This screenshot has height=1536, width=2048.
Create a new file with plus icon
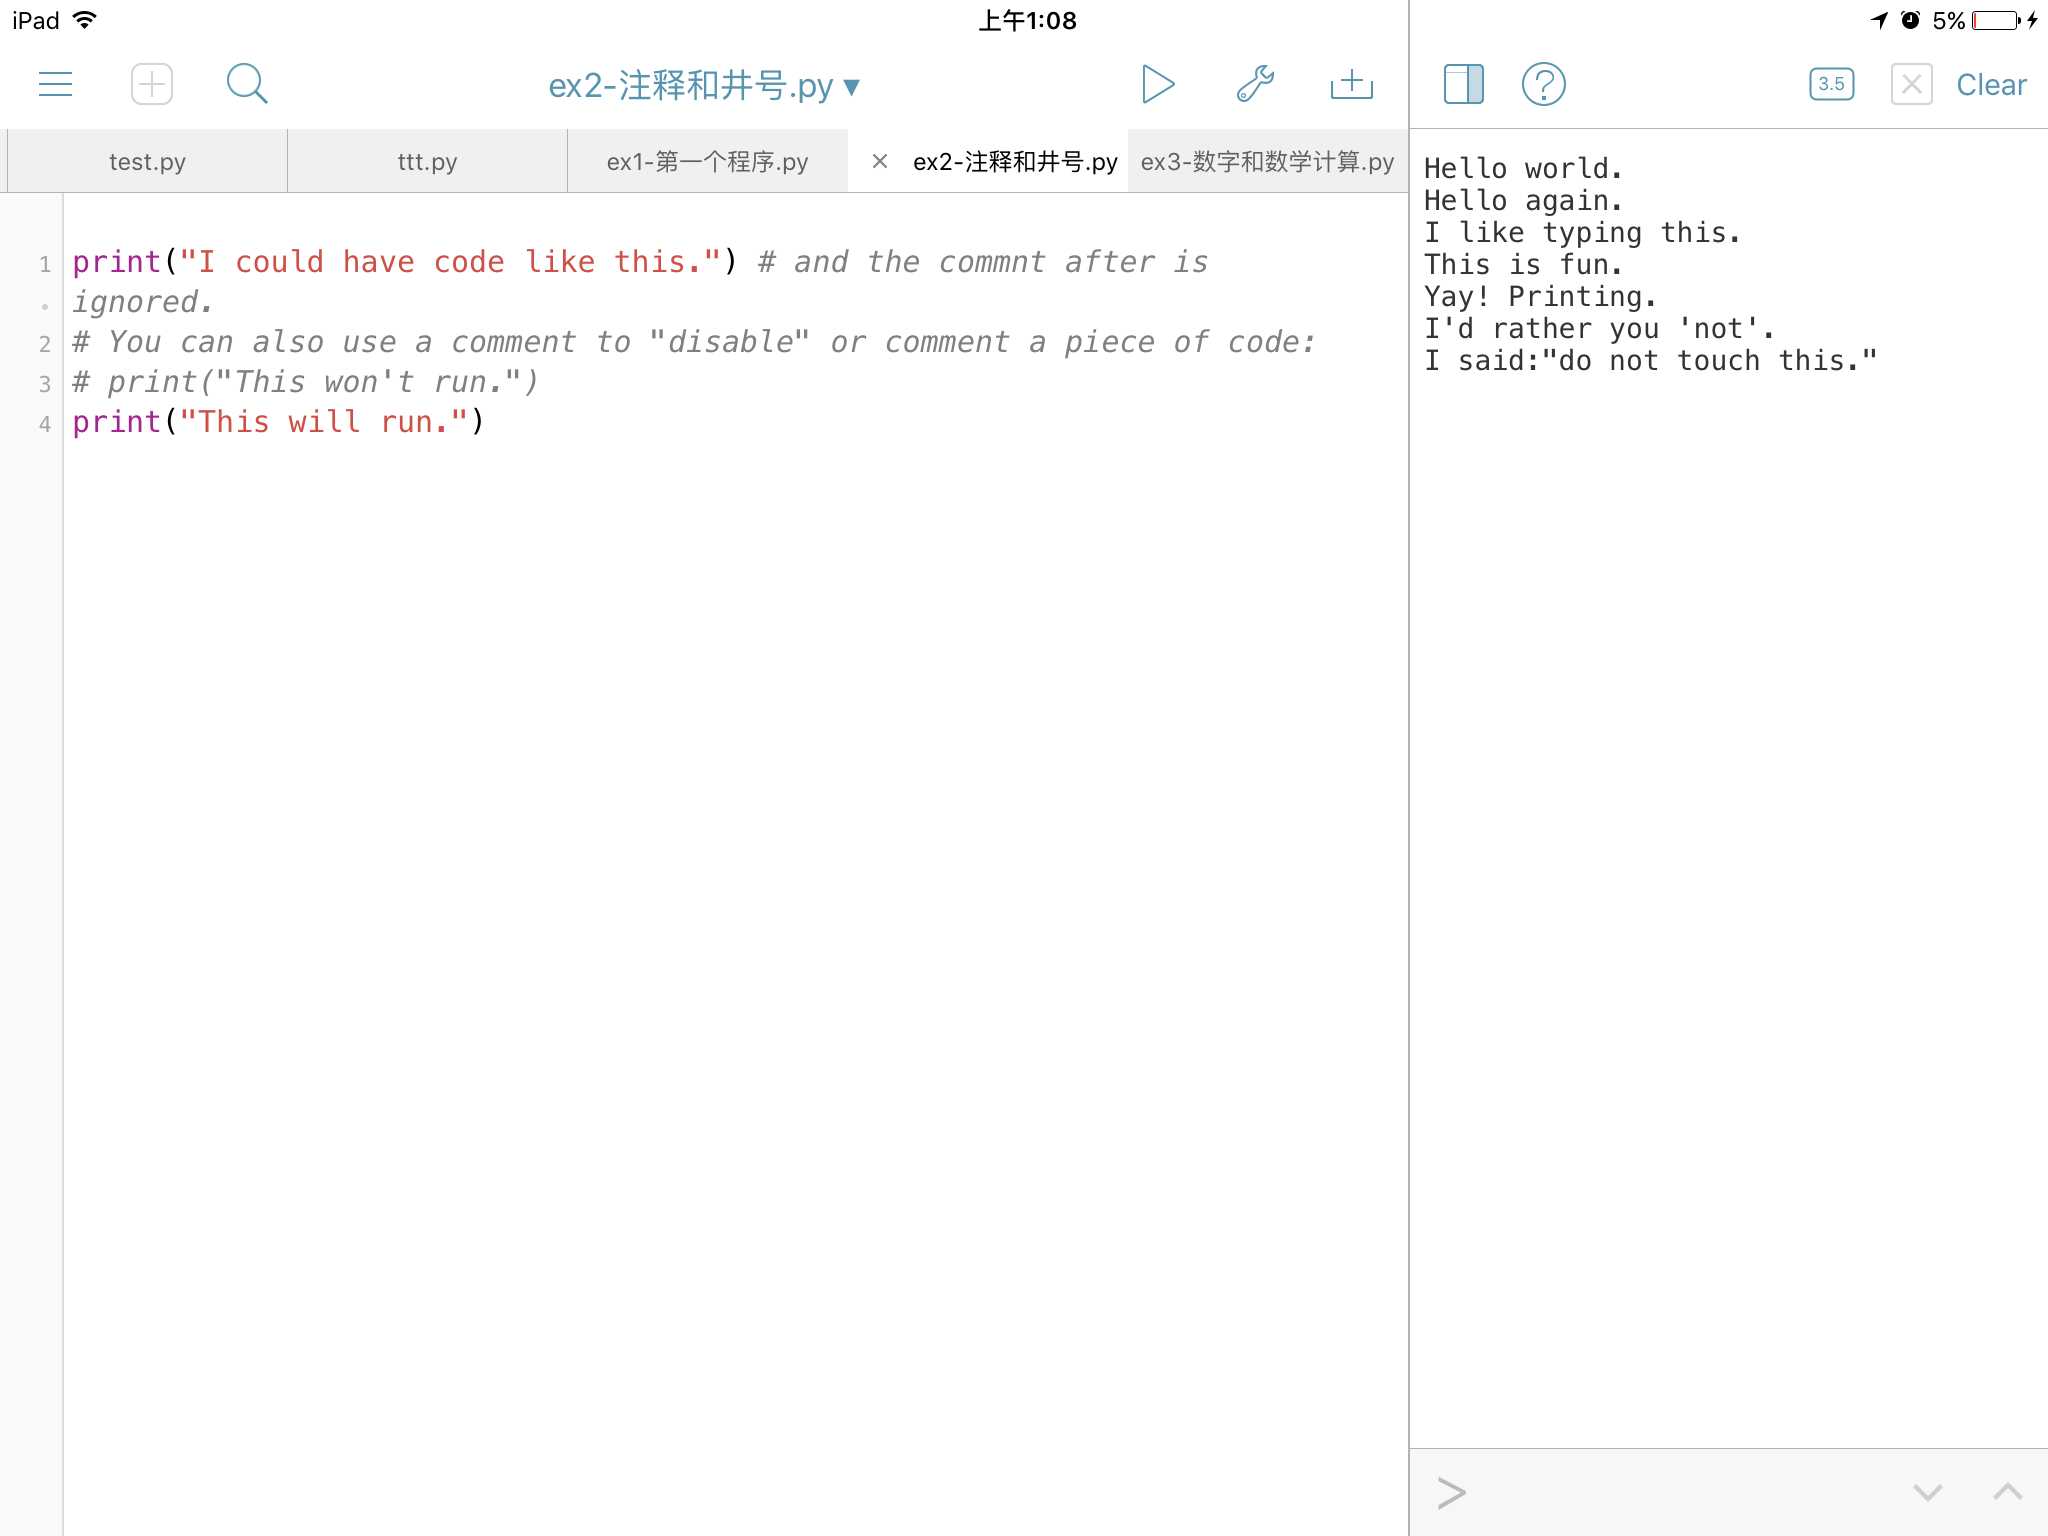(x=152, y=84)
